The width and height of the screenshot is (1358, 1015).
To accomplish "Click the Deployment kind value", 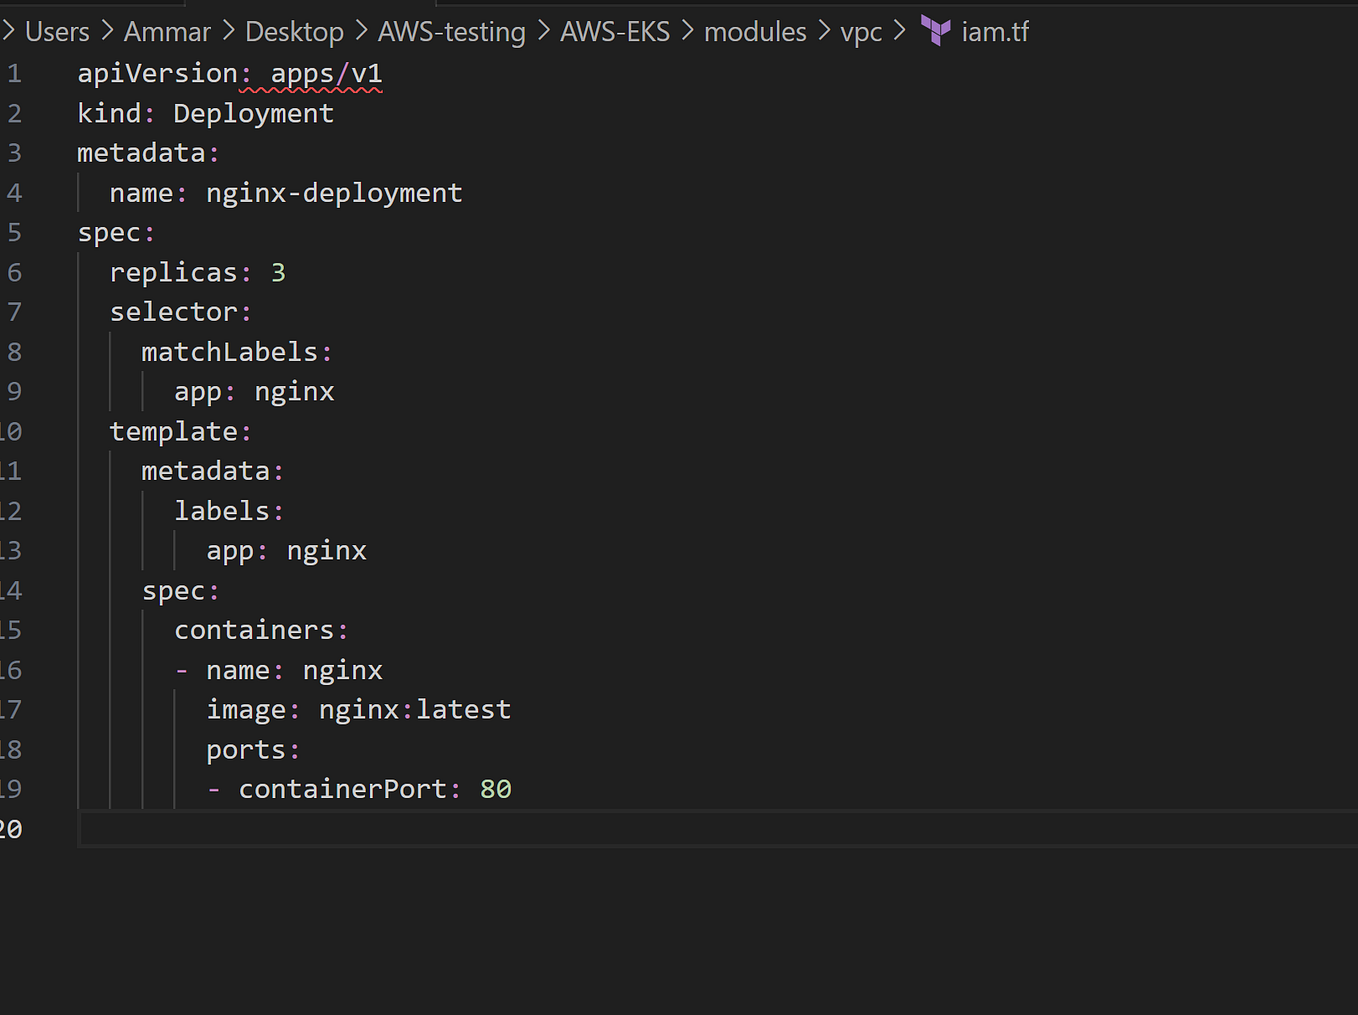I will 252,112.
